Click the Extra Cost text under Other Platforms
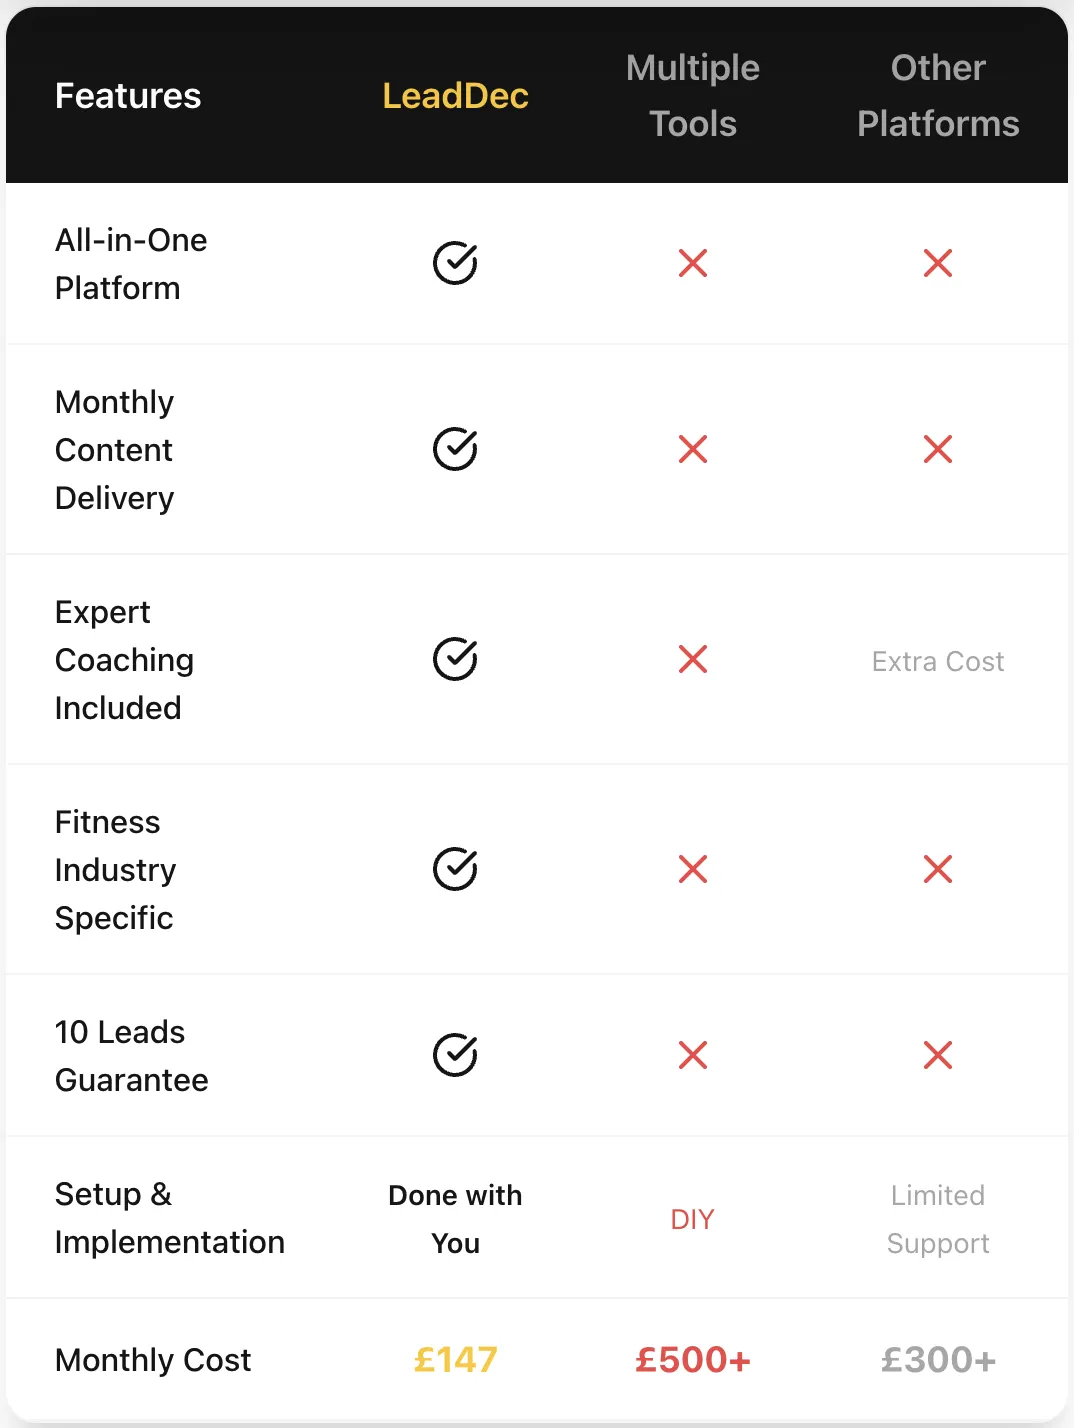This screenshot has height=1428, width=1074. [938, 661]
